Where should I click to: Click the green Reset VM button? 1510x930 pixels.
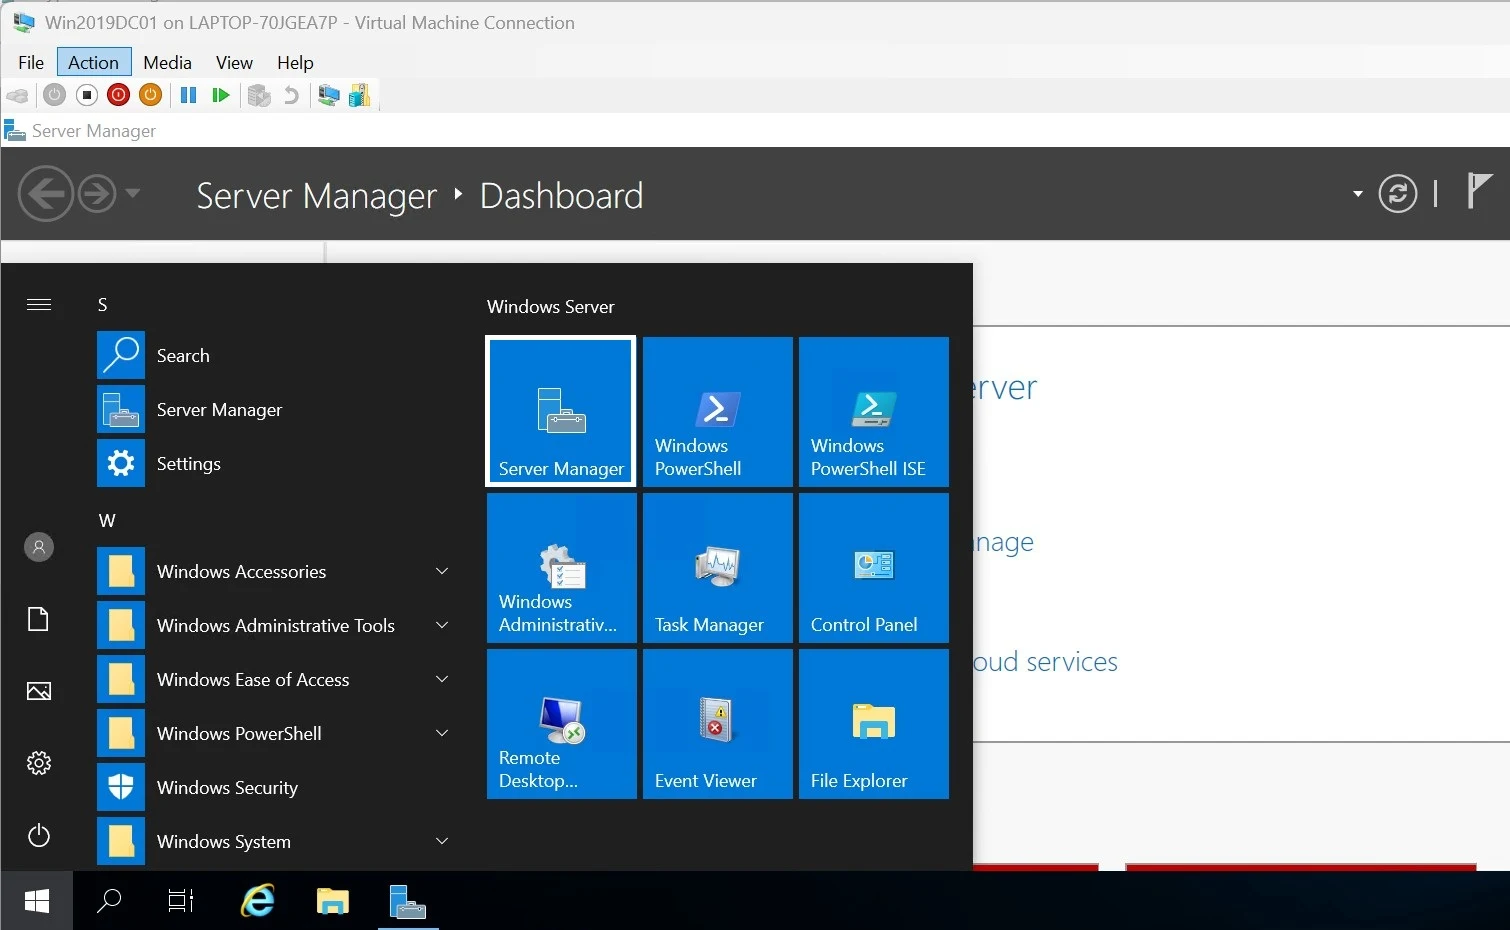221,95
